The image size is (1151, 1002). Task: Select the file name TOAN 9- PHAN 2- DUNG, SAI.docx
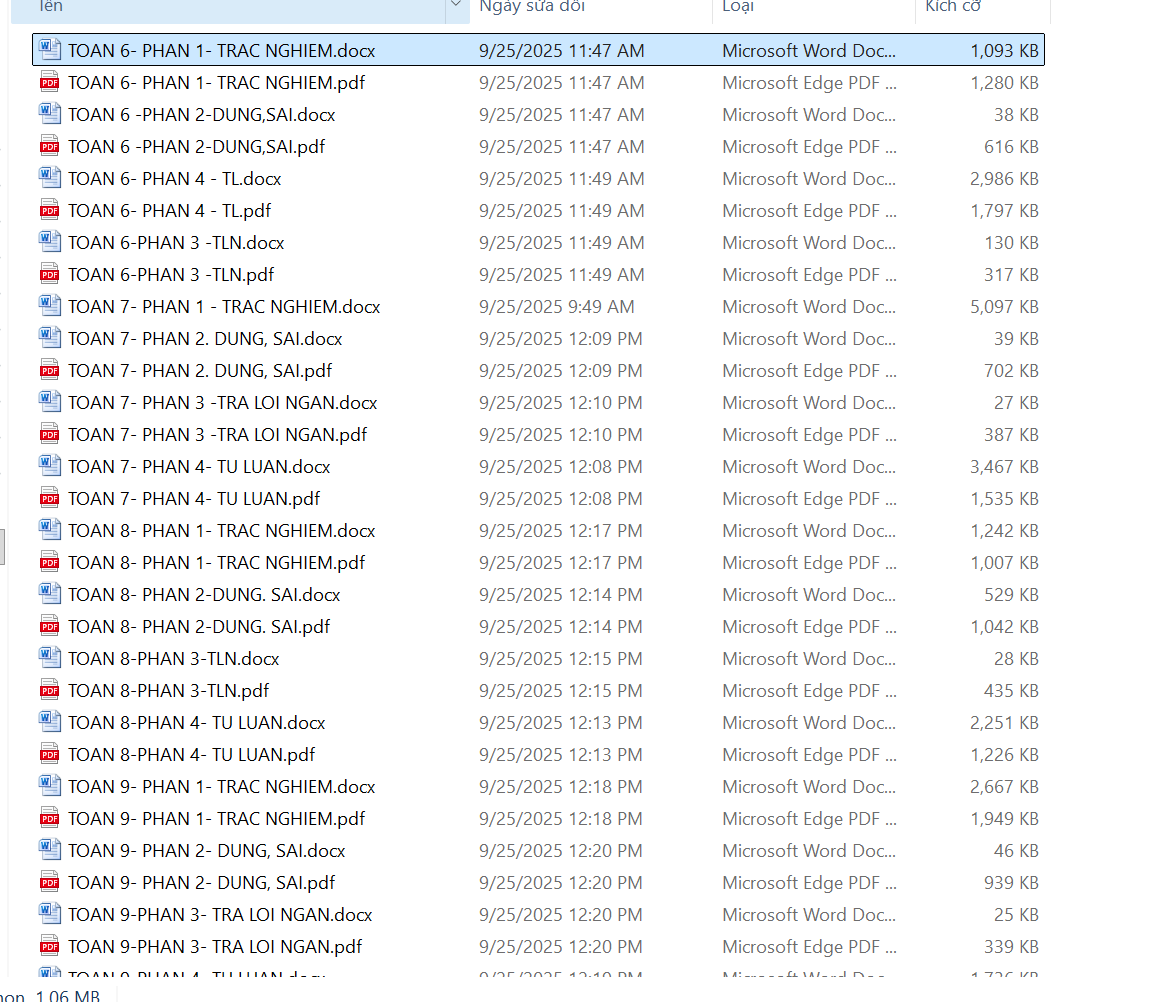tap(206, 851)
